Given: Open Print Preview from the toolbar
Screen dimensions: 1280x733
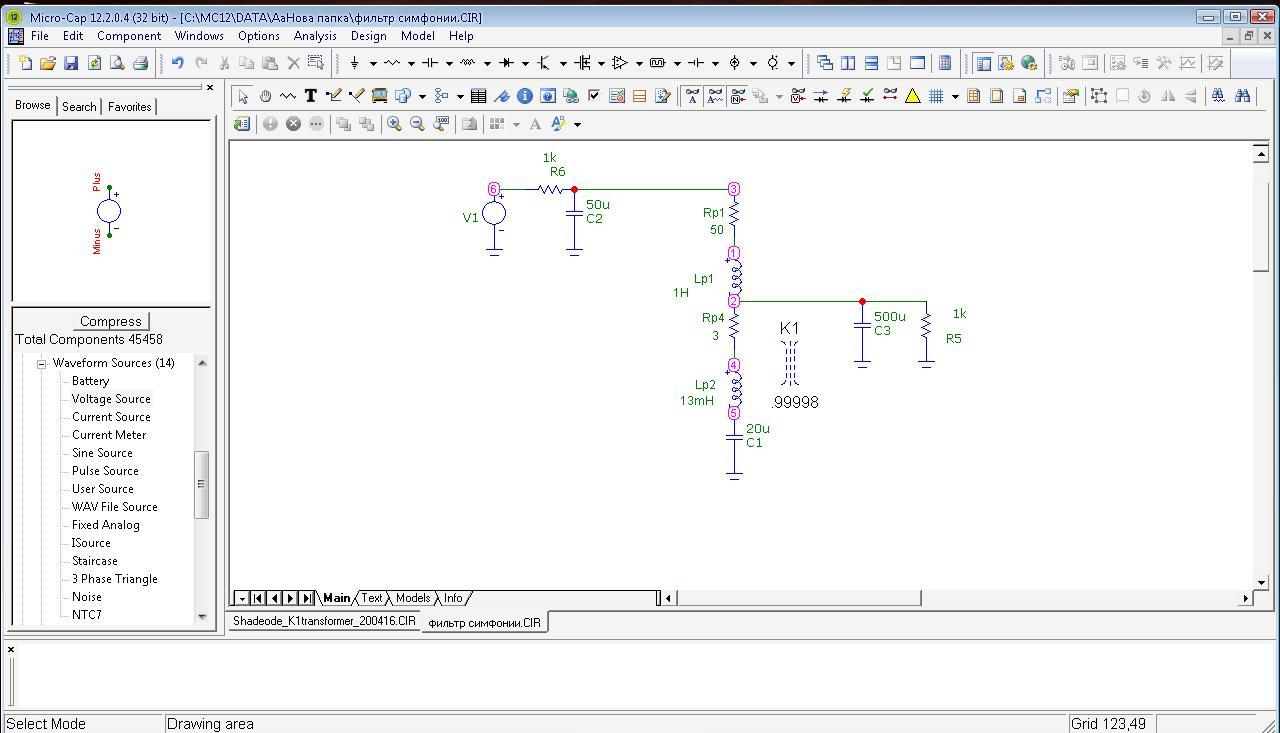Looking at the screenshot, I should pos(117,63).
